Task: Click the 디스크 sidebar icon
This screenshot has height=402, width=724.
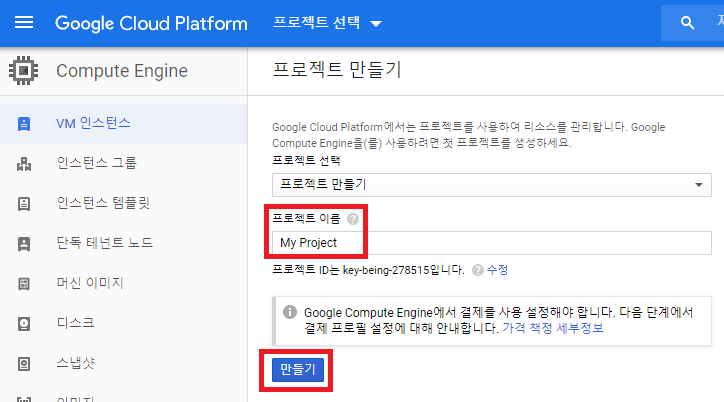Action: click(x=24, y=323)
